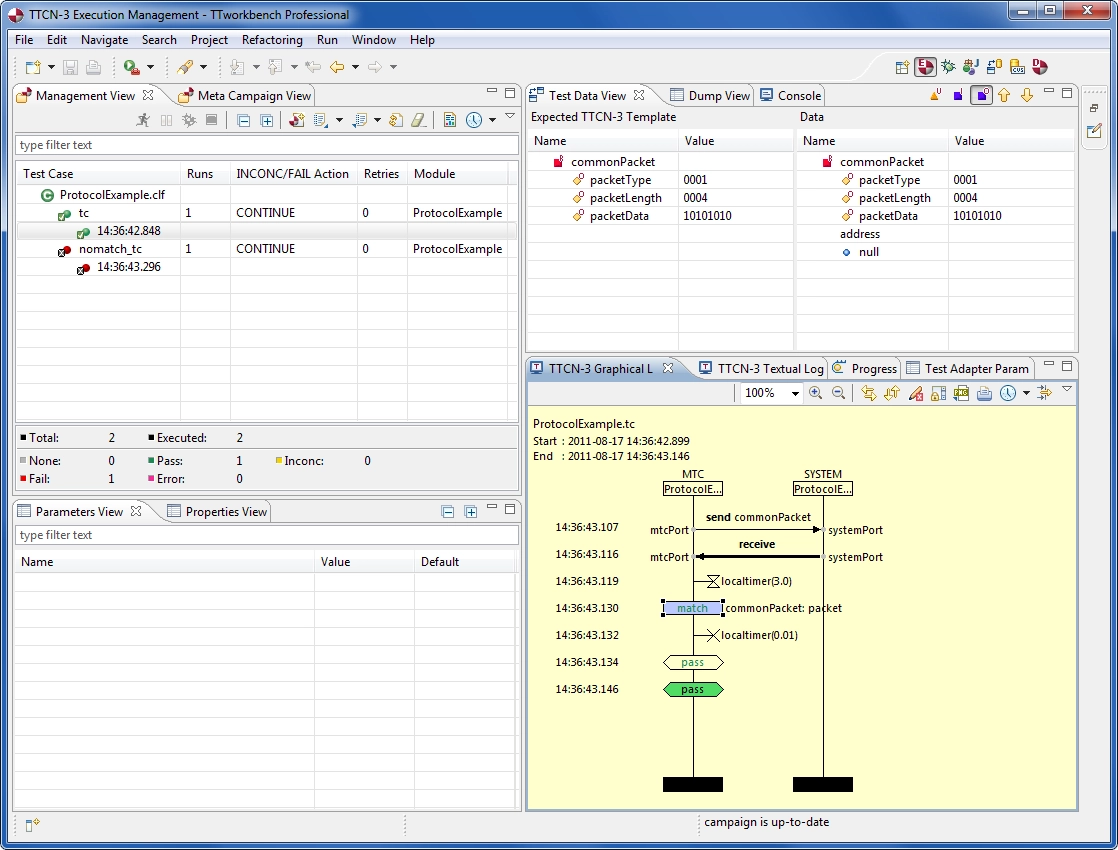Click the zoom in magnifier in Graphical Log

[x=816, y=393]
